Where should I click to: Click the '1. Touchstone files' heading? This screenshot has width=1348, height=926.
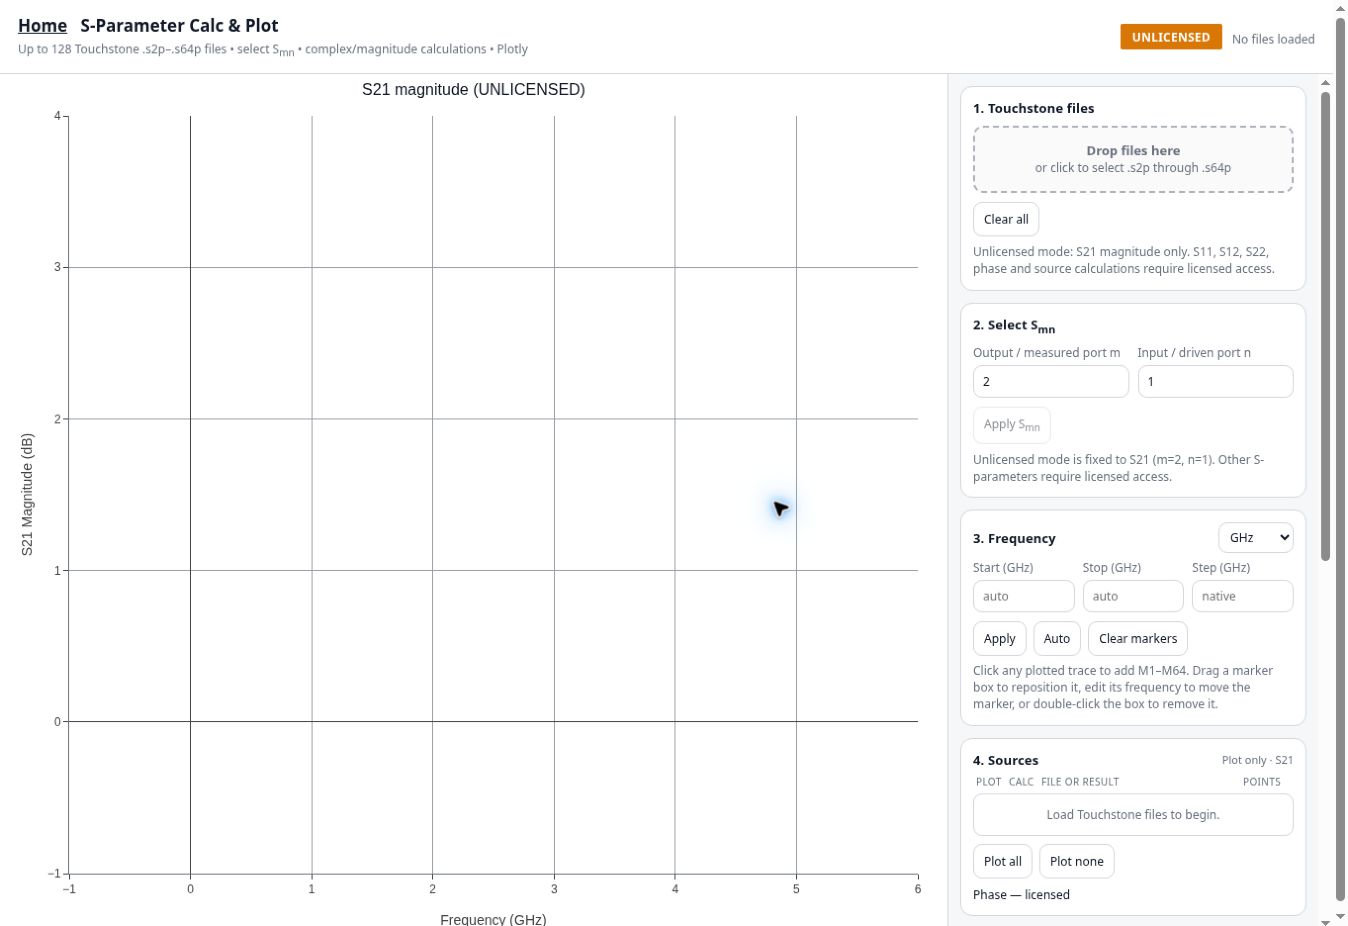click(1033, 108)
